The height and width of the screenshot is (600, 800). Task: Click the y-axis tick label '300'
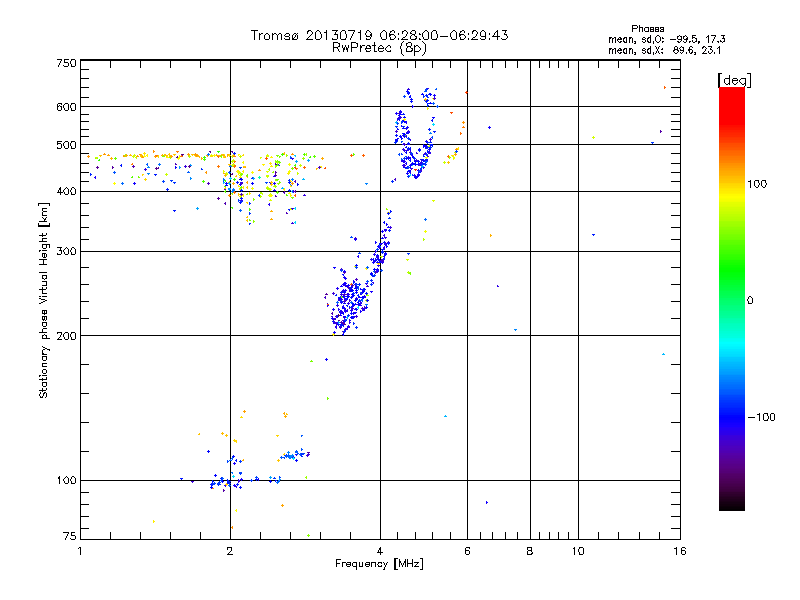[66, 251]
